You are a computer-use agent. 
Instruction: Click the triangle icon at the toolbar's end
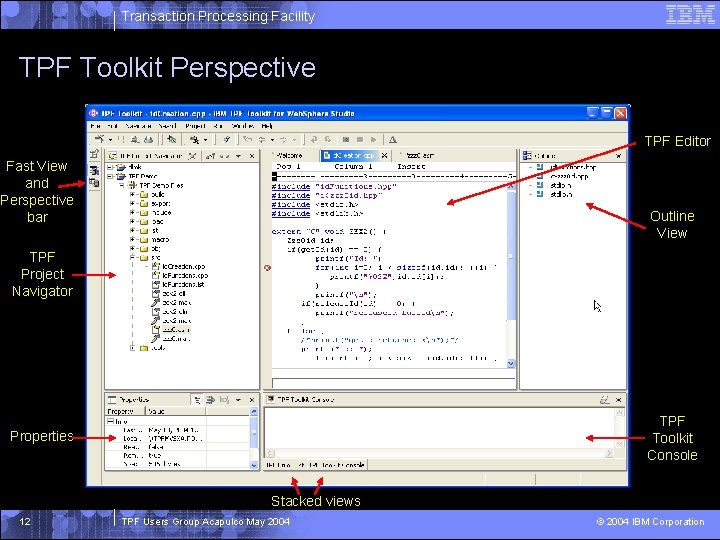click(393, 140)
